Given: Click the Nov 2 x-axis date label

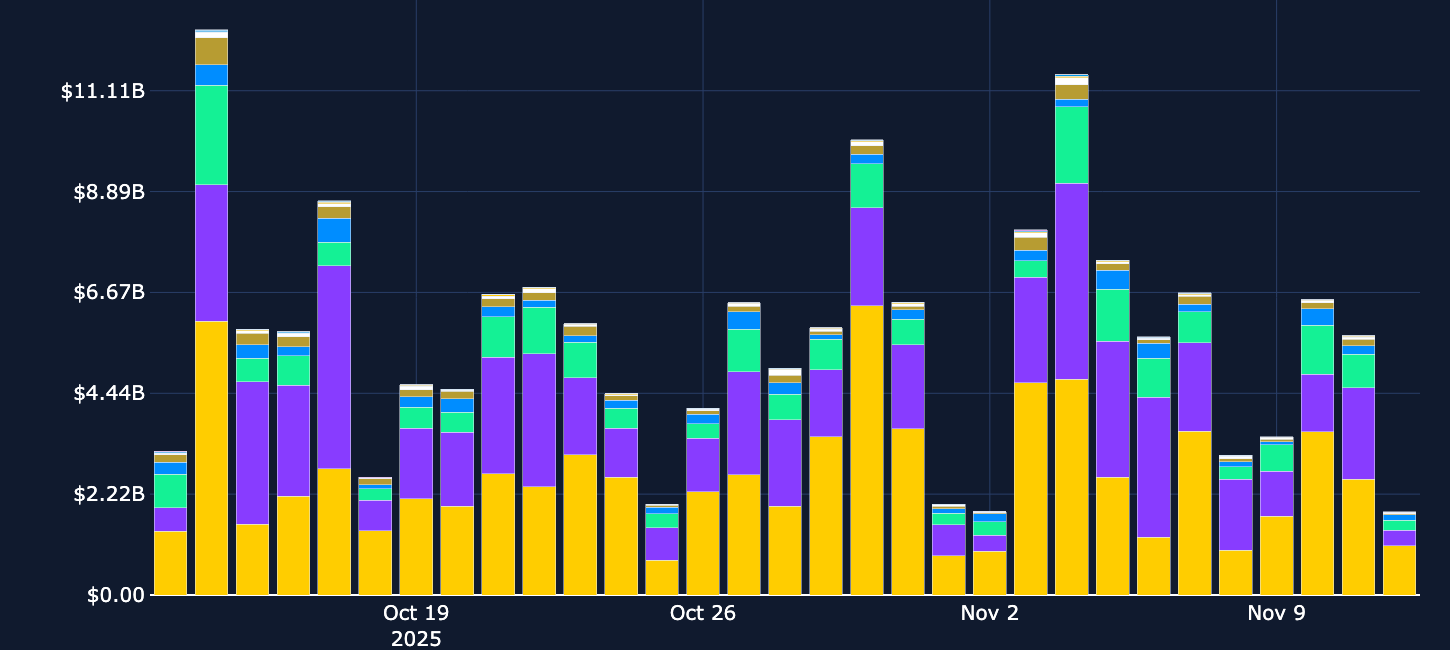Looking at the screenshot, I should (990, 613).
